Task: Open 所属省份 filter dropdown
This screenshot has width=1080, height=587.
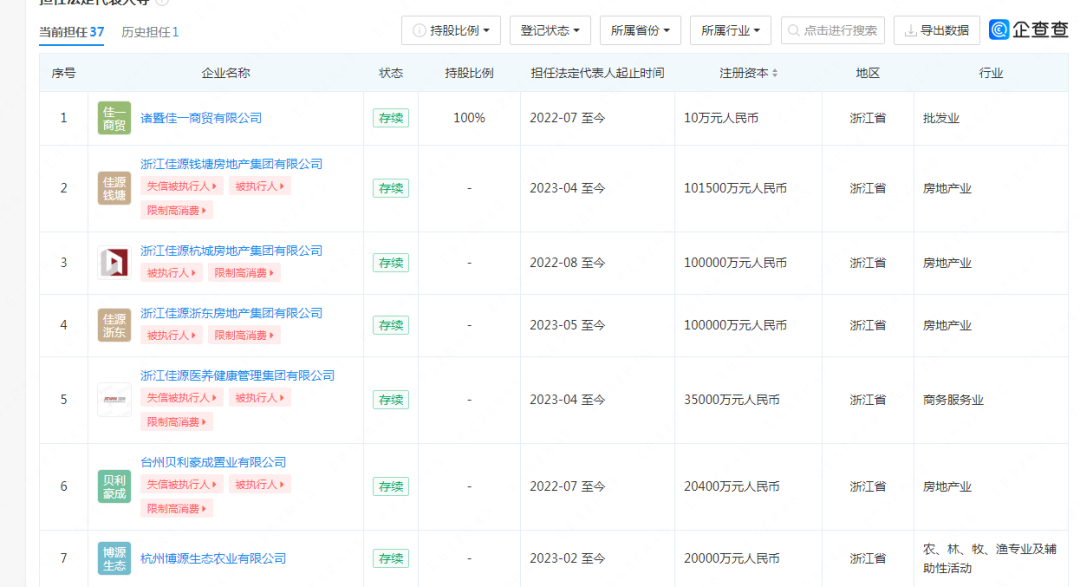Action: click(641, 30)
